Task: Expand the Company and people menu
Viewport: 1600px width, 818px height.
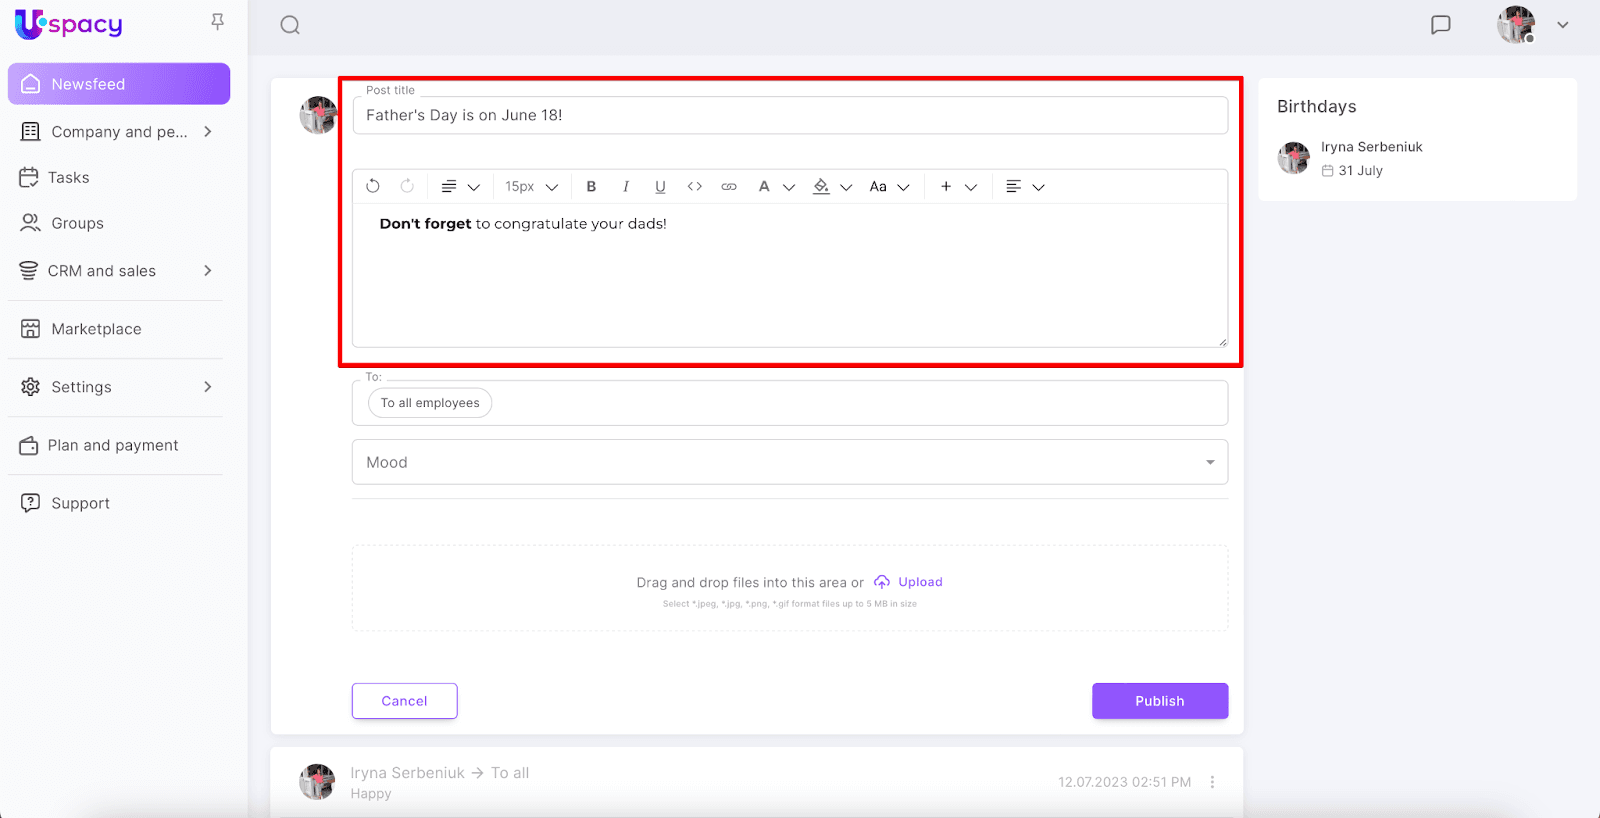Action: (x=207, y=132)
